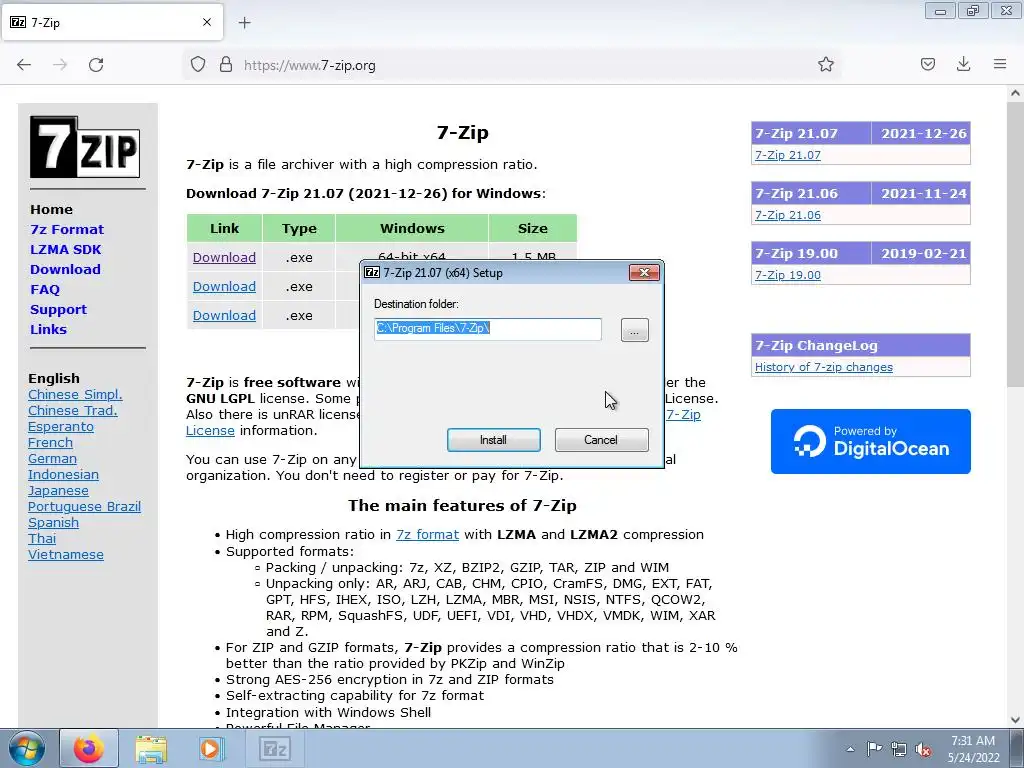Open the 7-Zip 21.07 news link
This screenshot has height=768, width=1024.
[788, 155]
